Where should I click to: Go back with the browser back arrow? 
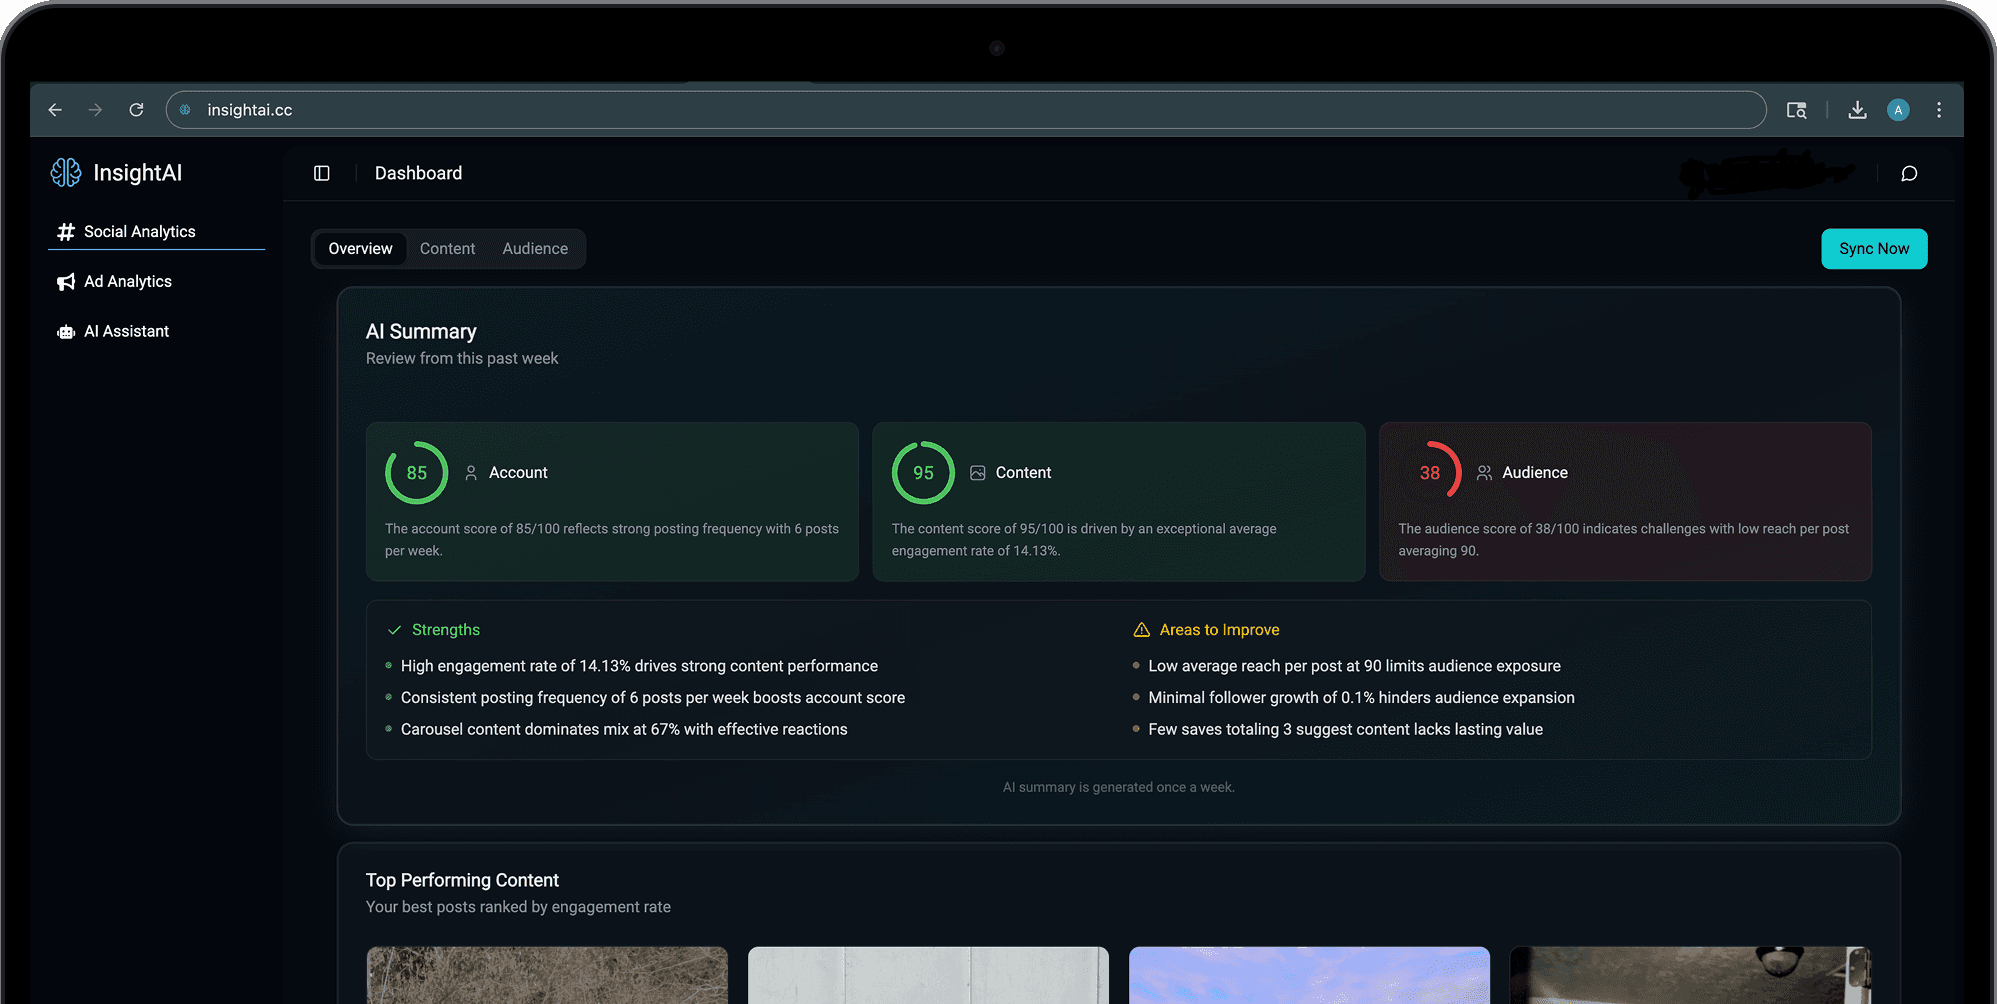point(55,110)
